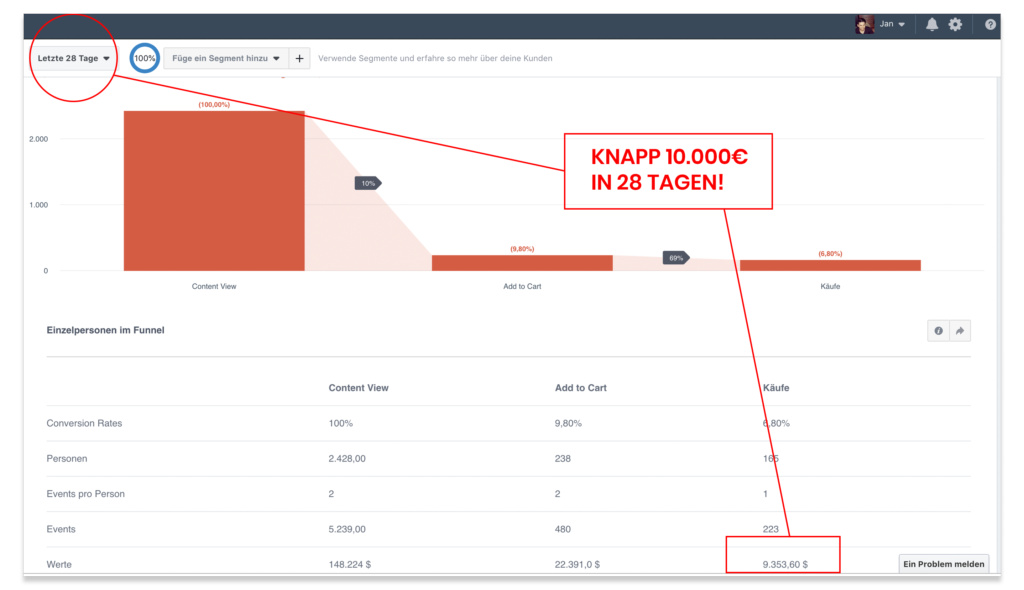Click the Add to Cart funnel bar

coord(522,263)
